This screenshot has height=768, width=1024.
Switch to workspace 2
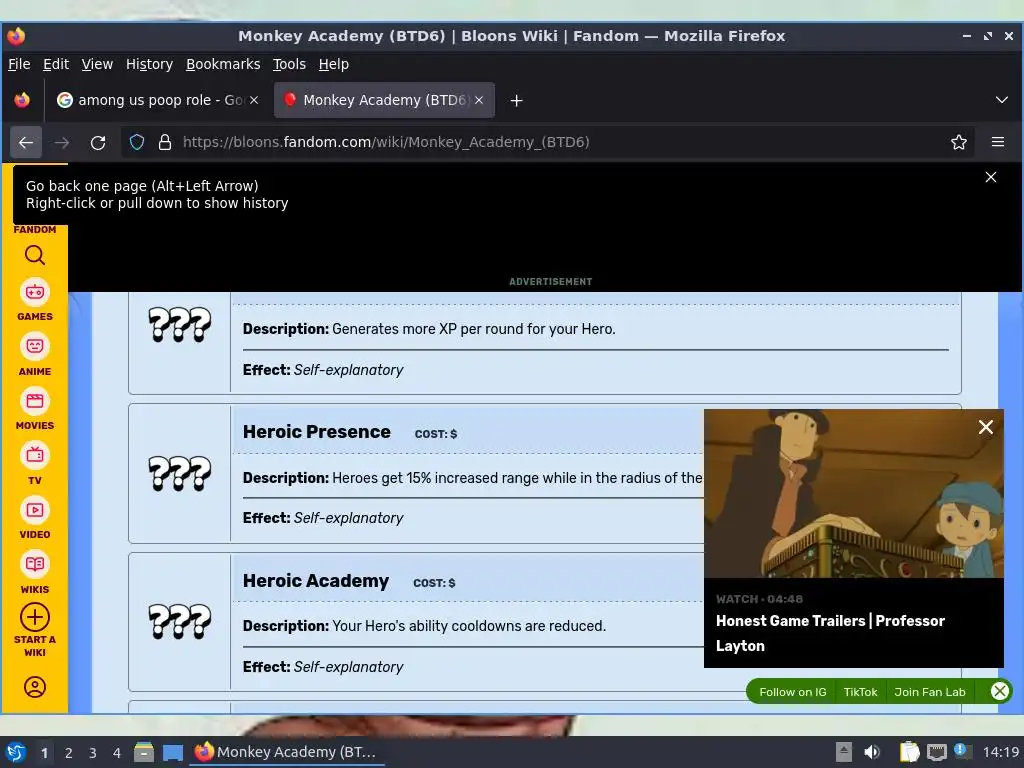pos(69,753)
